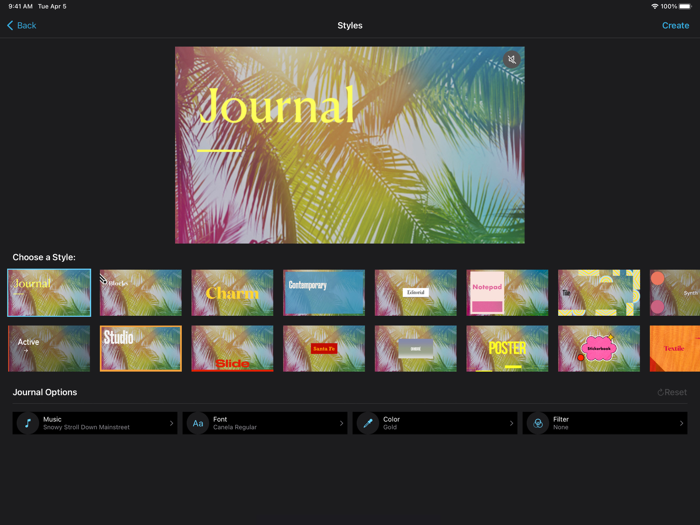Open Font option Canela Regular

click(x=265, y=423)
